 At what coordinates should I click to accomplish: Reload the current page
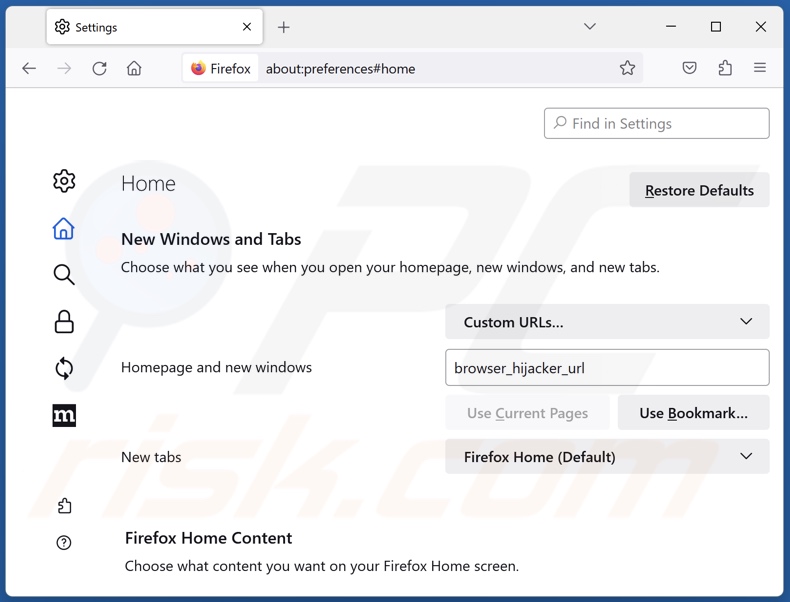coord(99,68)
